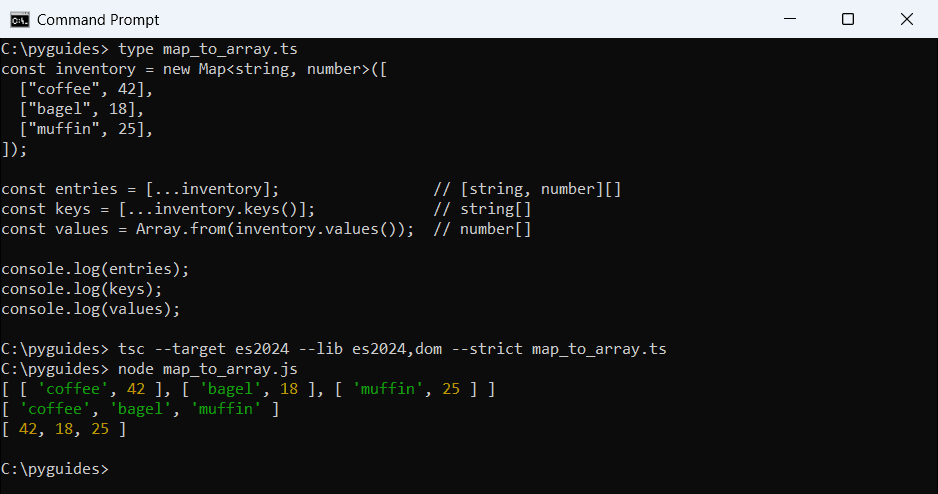Click 'const entries = [...inventory];' code
This screenshot has height=494, width=938.
140,189
